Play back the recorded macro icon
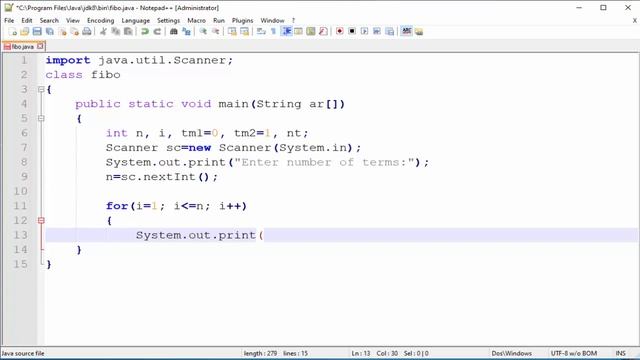The height and width of the screenshot is (360, 640). [x=364, y=31]
